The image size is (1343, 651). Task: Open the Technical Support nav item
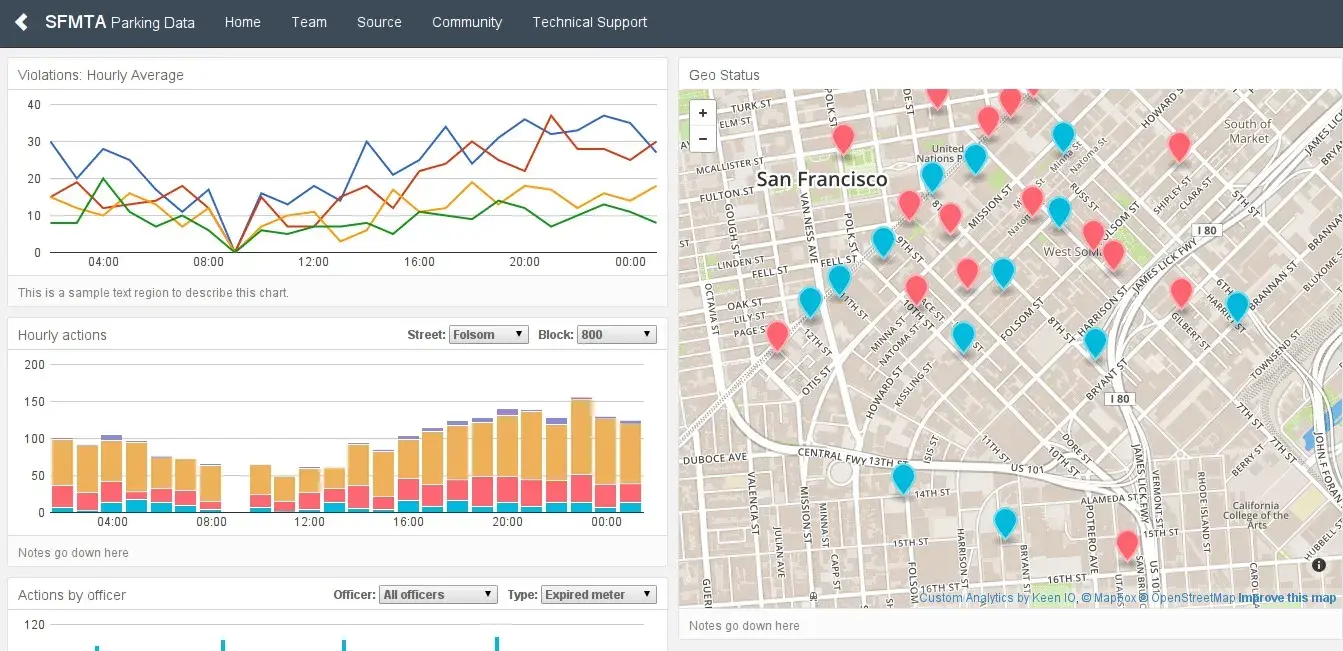click(x=590, y=22)
